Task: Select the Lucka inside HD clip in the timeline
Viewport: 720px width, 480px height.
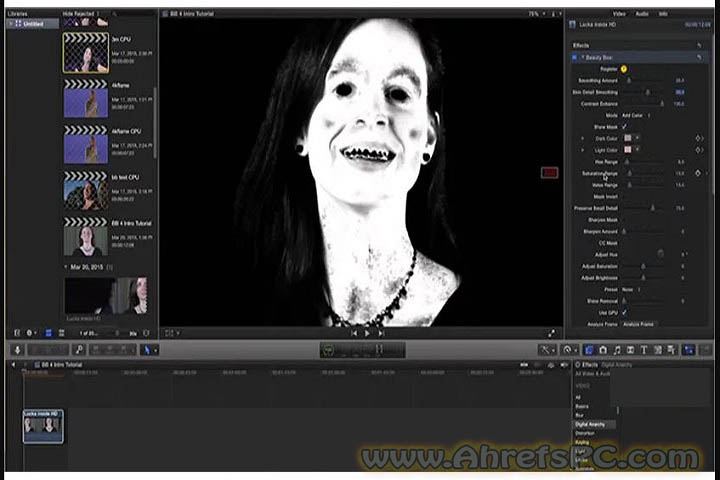Action: (x=43, y=426)
